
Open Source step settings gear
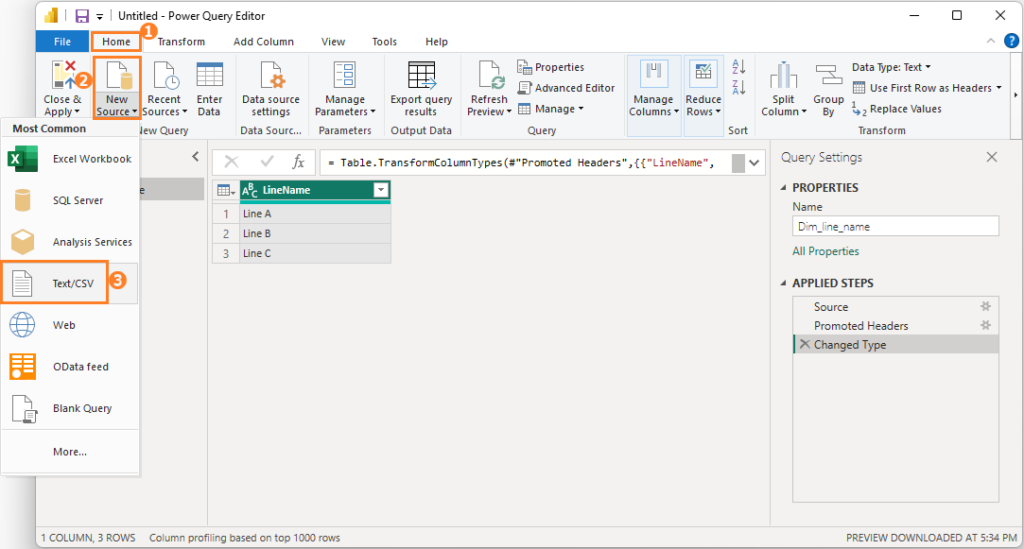(986, 306)
